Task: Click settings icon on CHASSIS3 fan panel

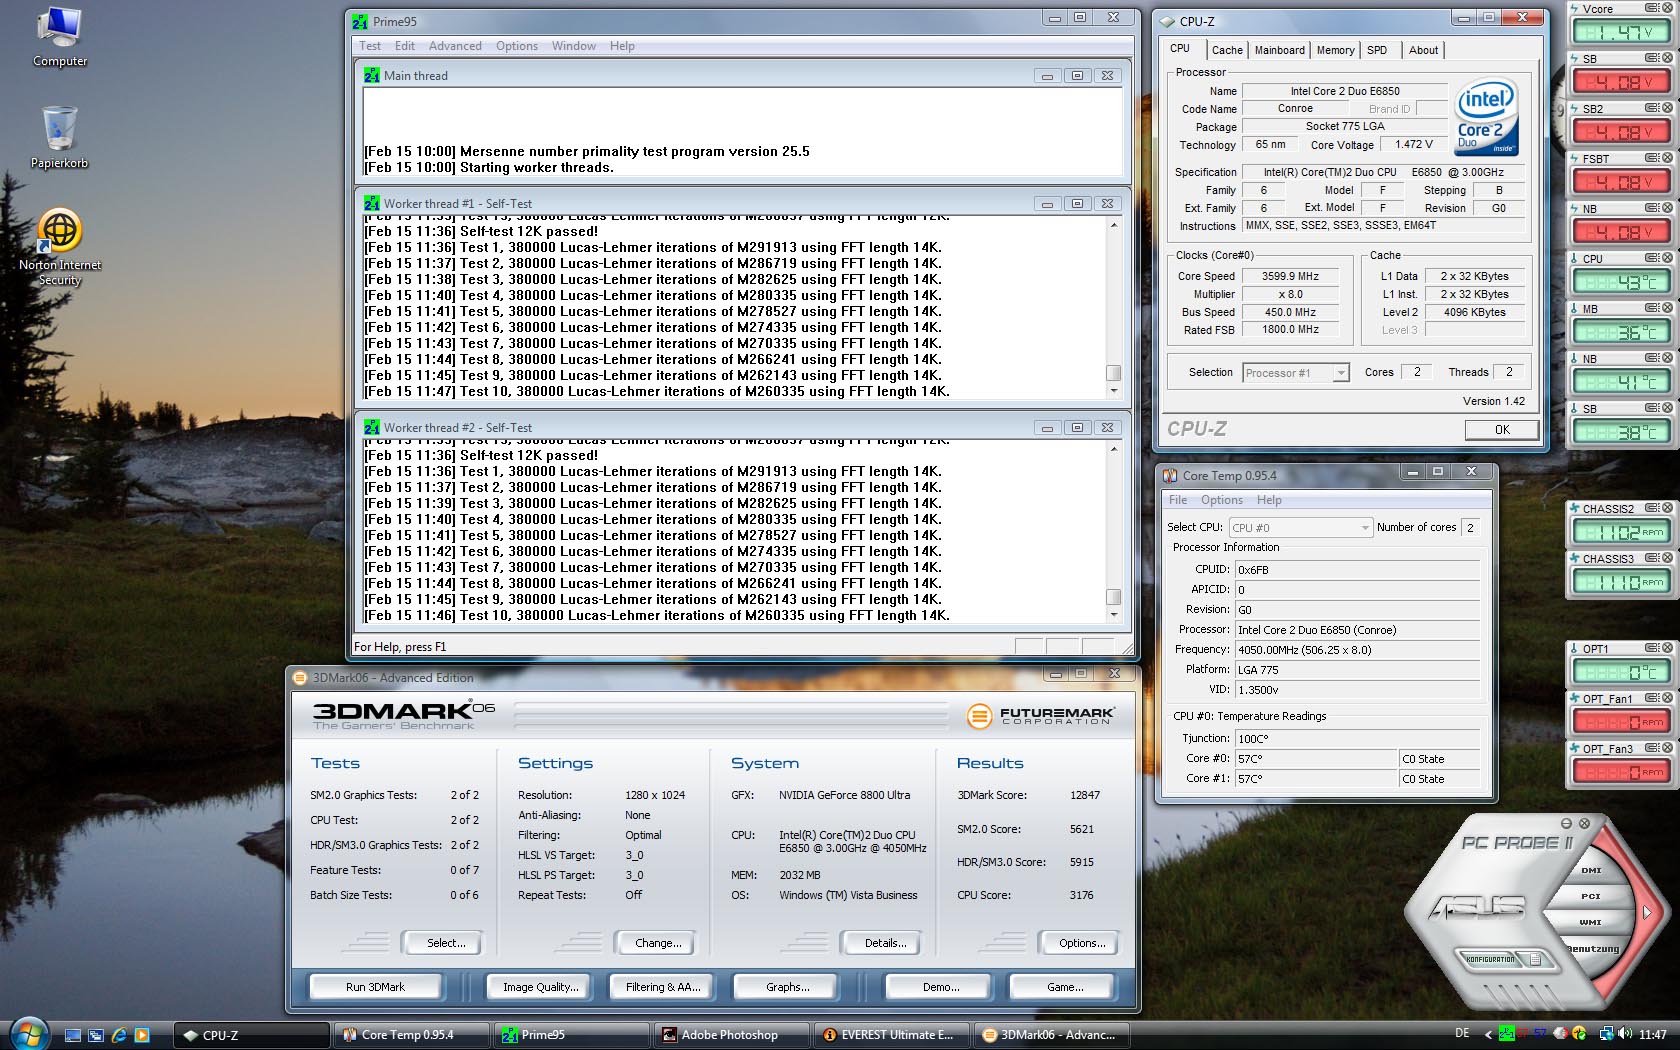Action: pos(1653,558)
